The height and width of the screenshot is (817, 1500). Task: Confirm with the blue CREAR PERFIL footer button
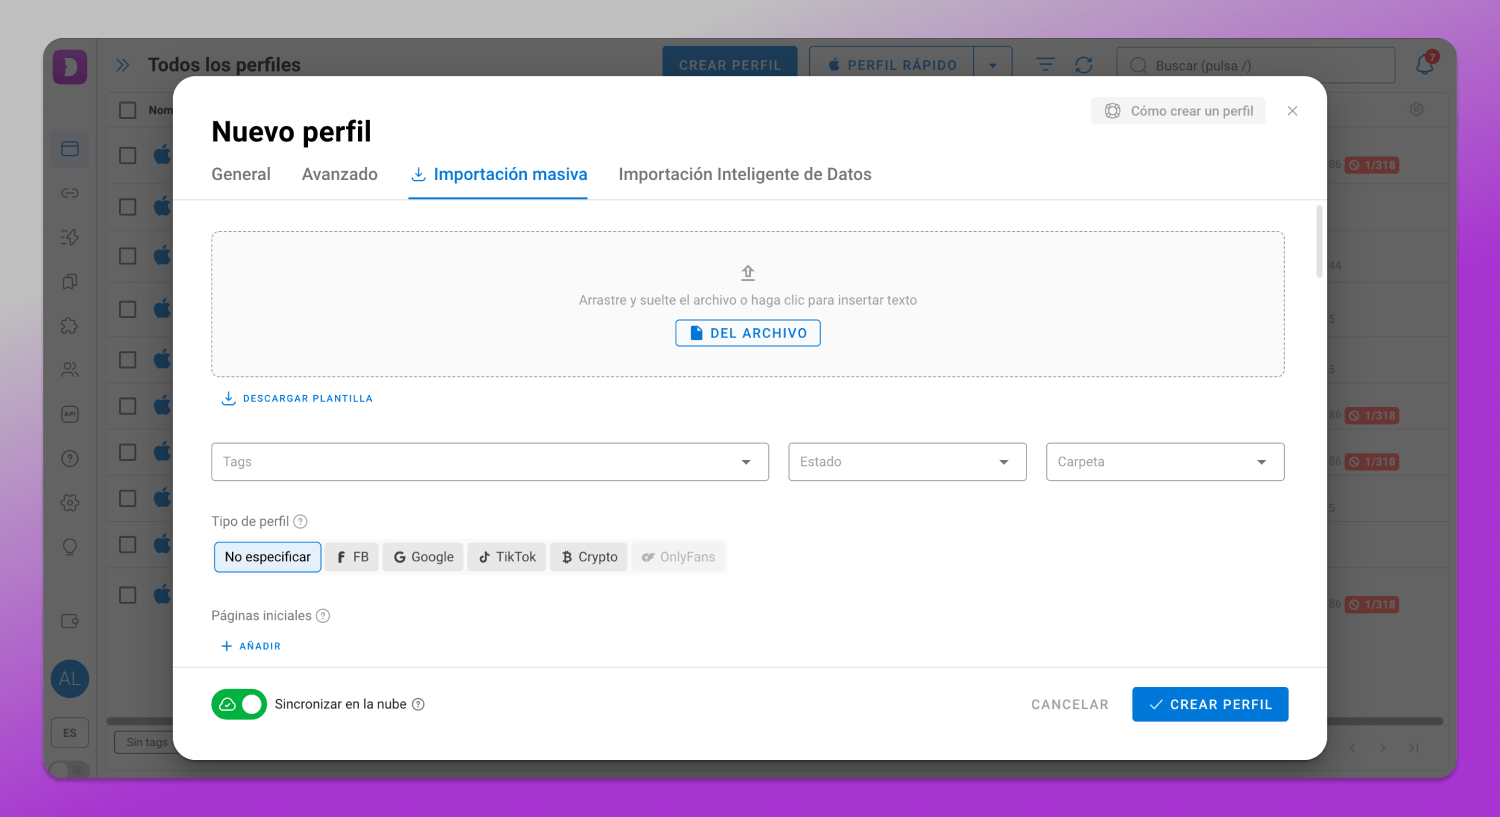1210,704
